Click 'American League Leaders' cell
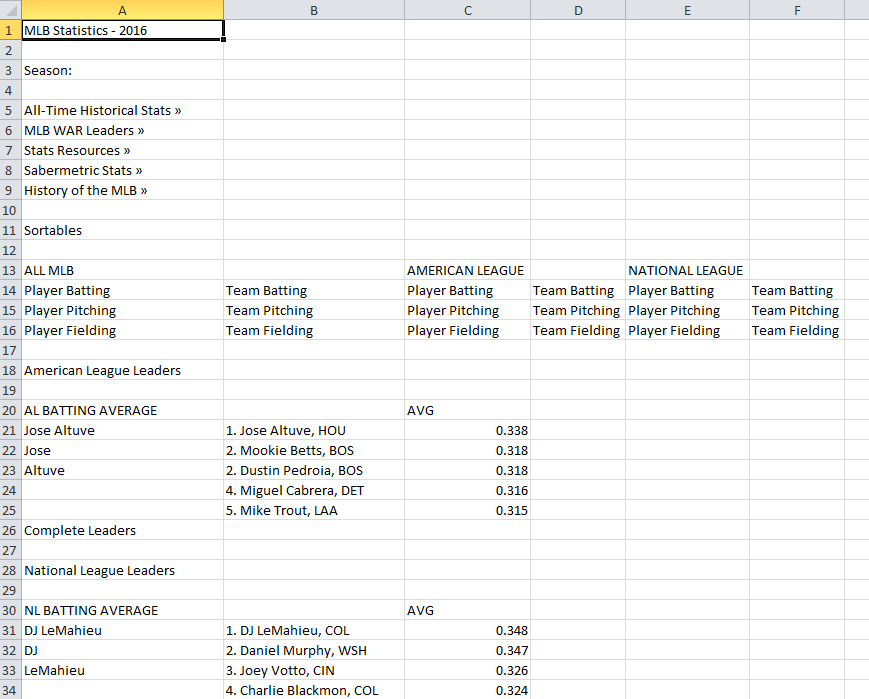This screenshot has width=869, height=699. pos(122,370)
